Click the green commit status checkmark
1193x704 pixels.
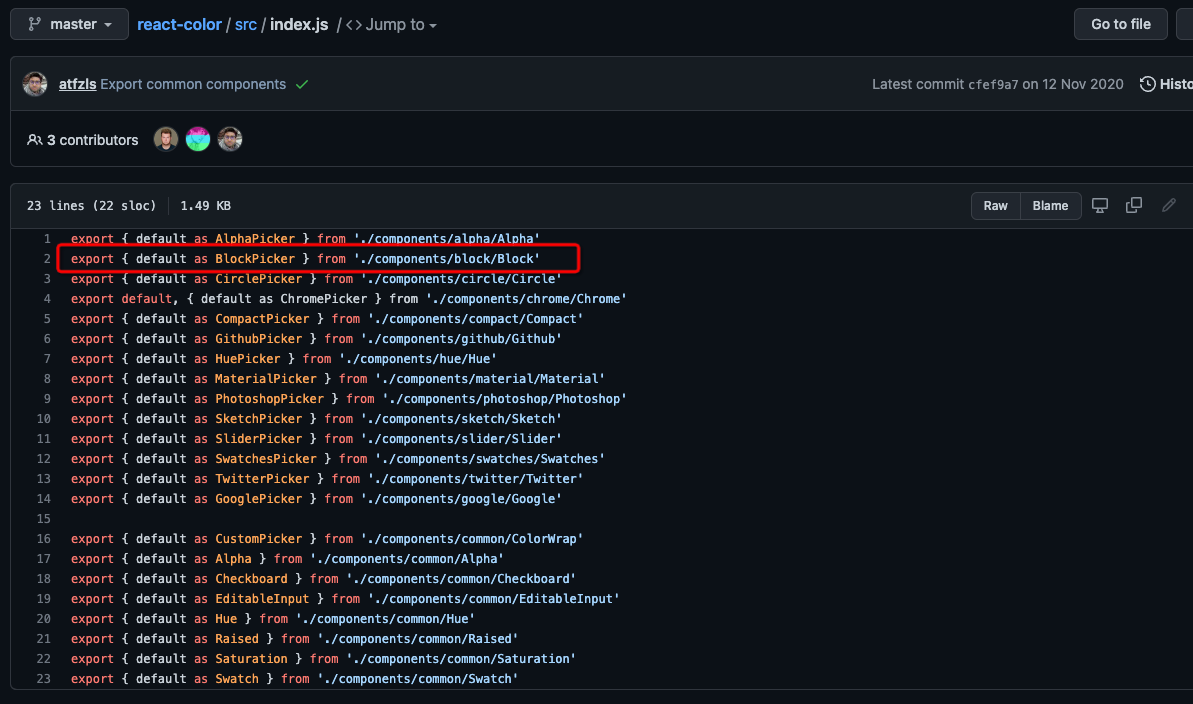pos(302,84)
